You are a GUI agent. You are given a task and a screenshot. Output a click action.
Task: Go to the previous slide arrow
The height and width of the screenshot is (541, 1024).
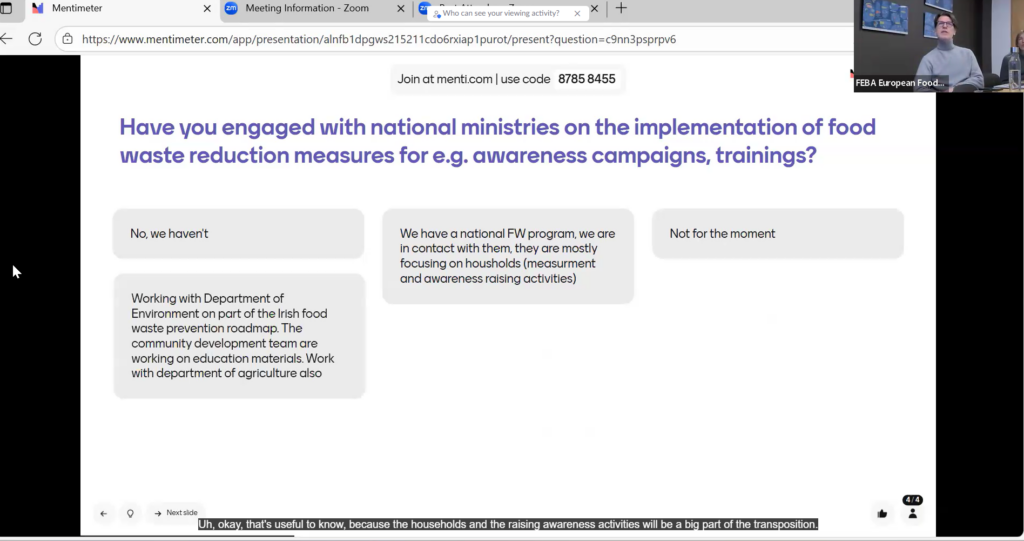coord(103,513)
